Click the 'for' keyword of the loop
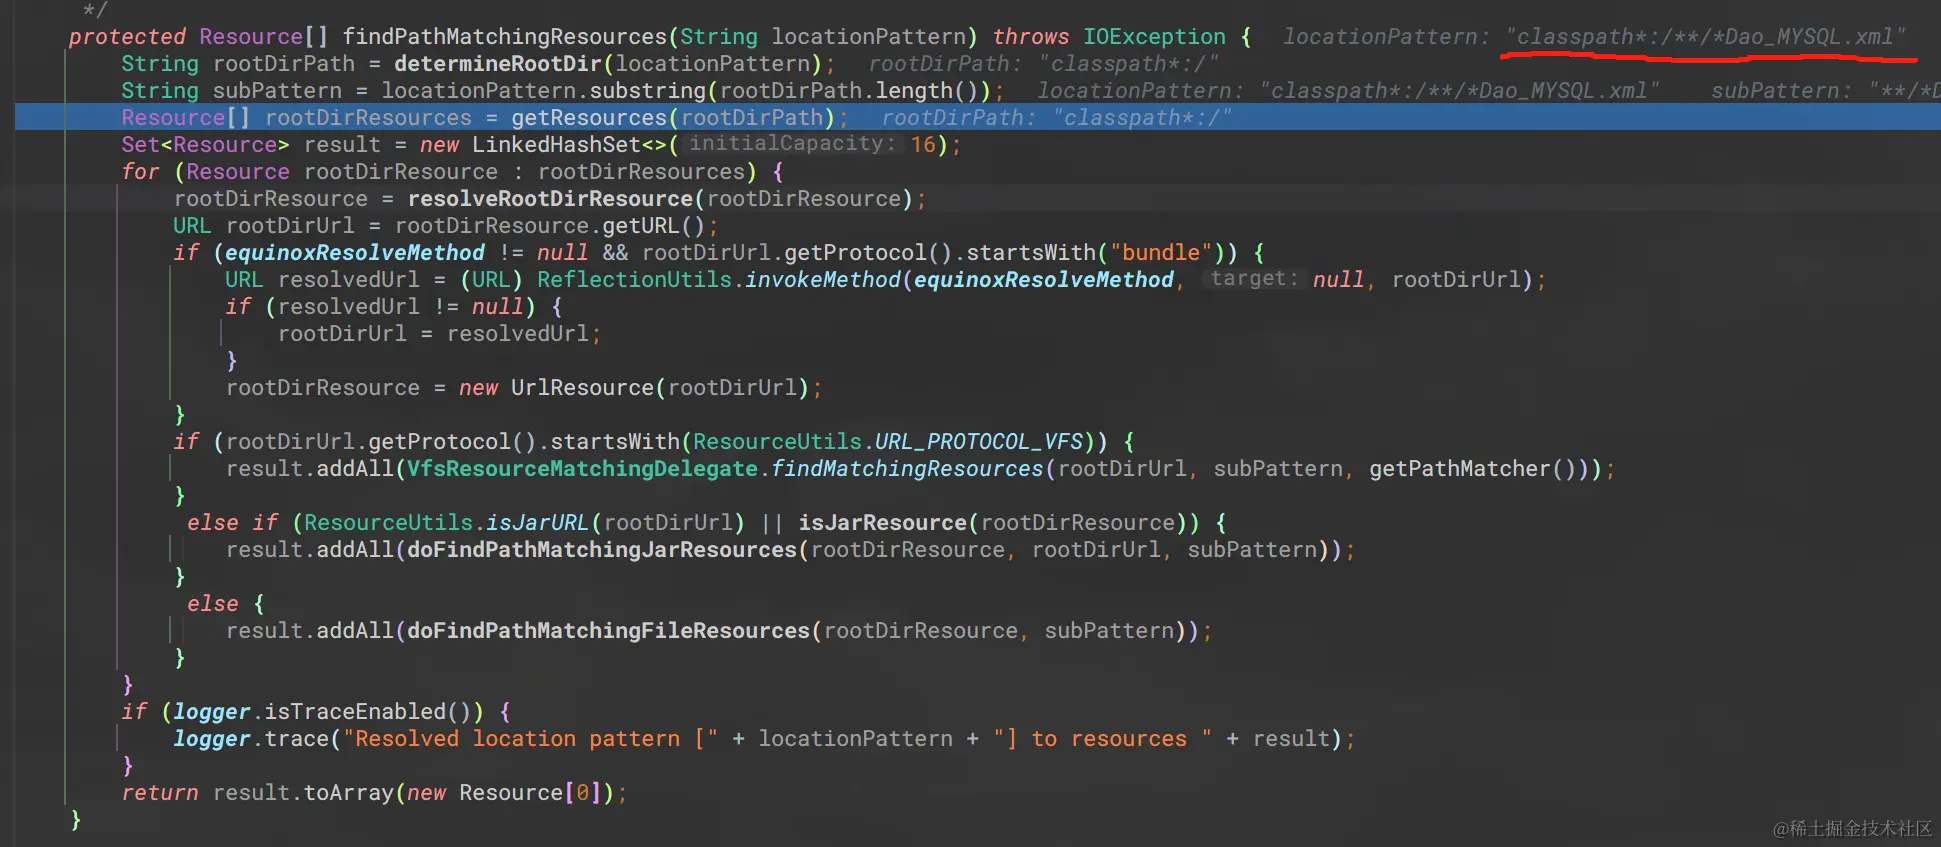1941x847 pixels. 141,172
